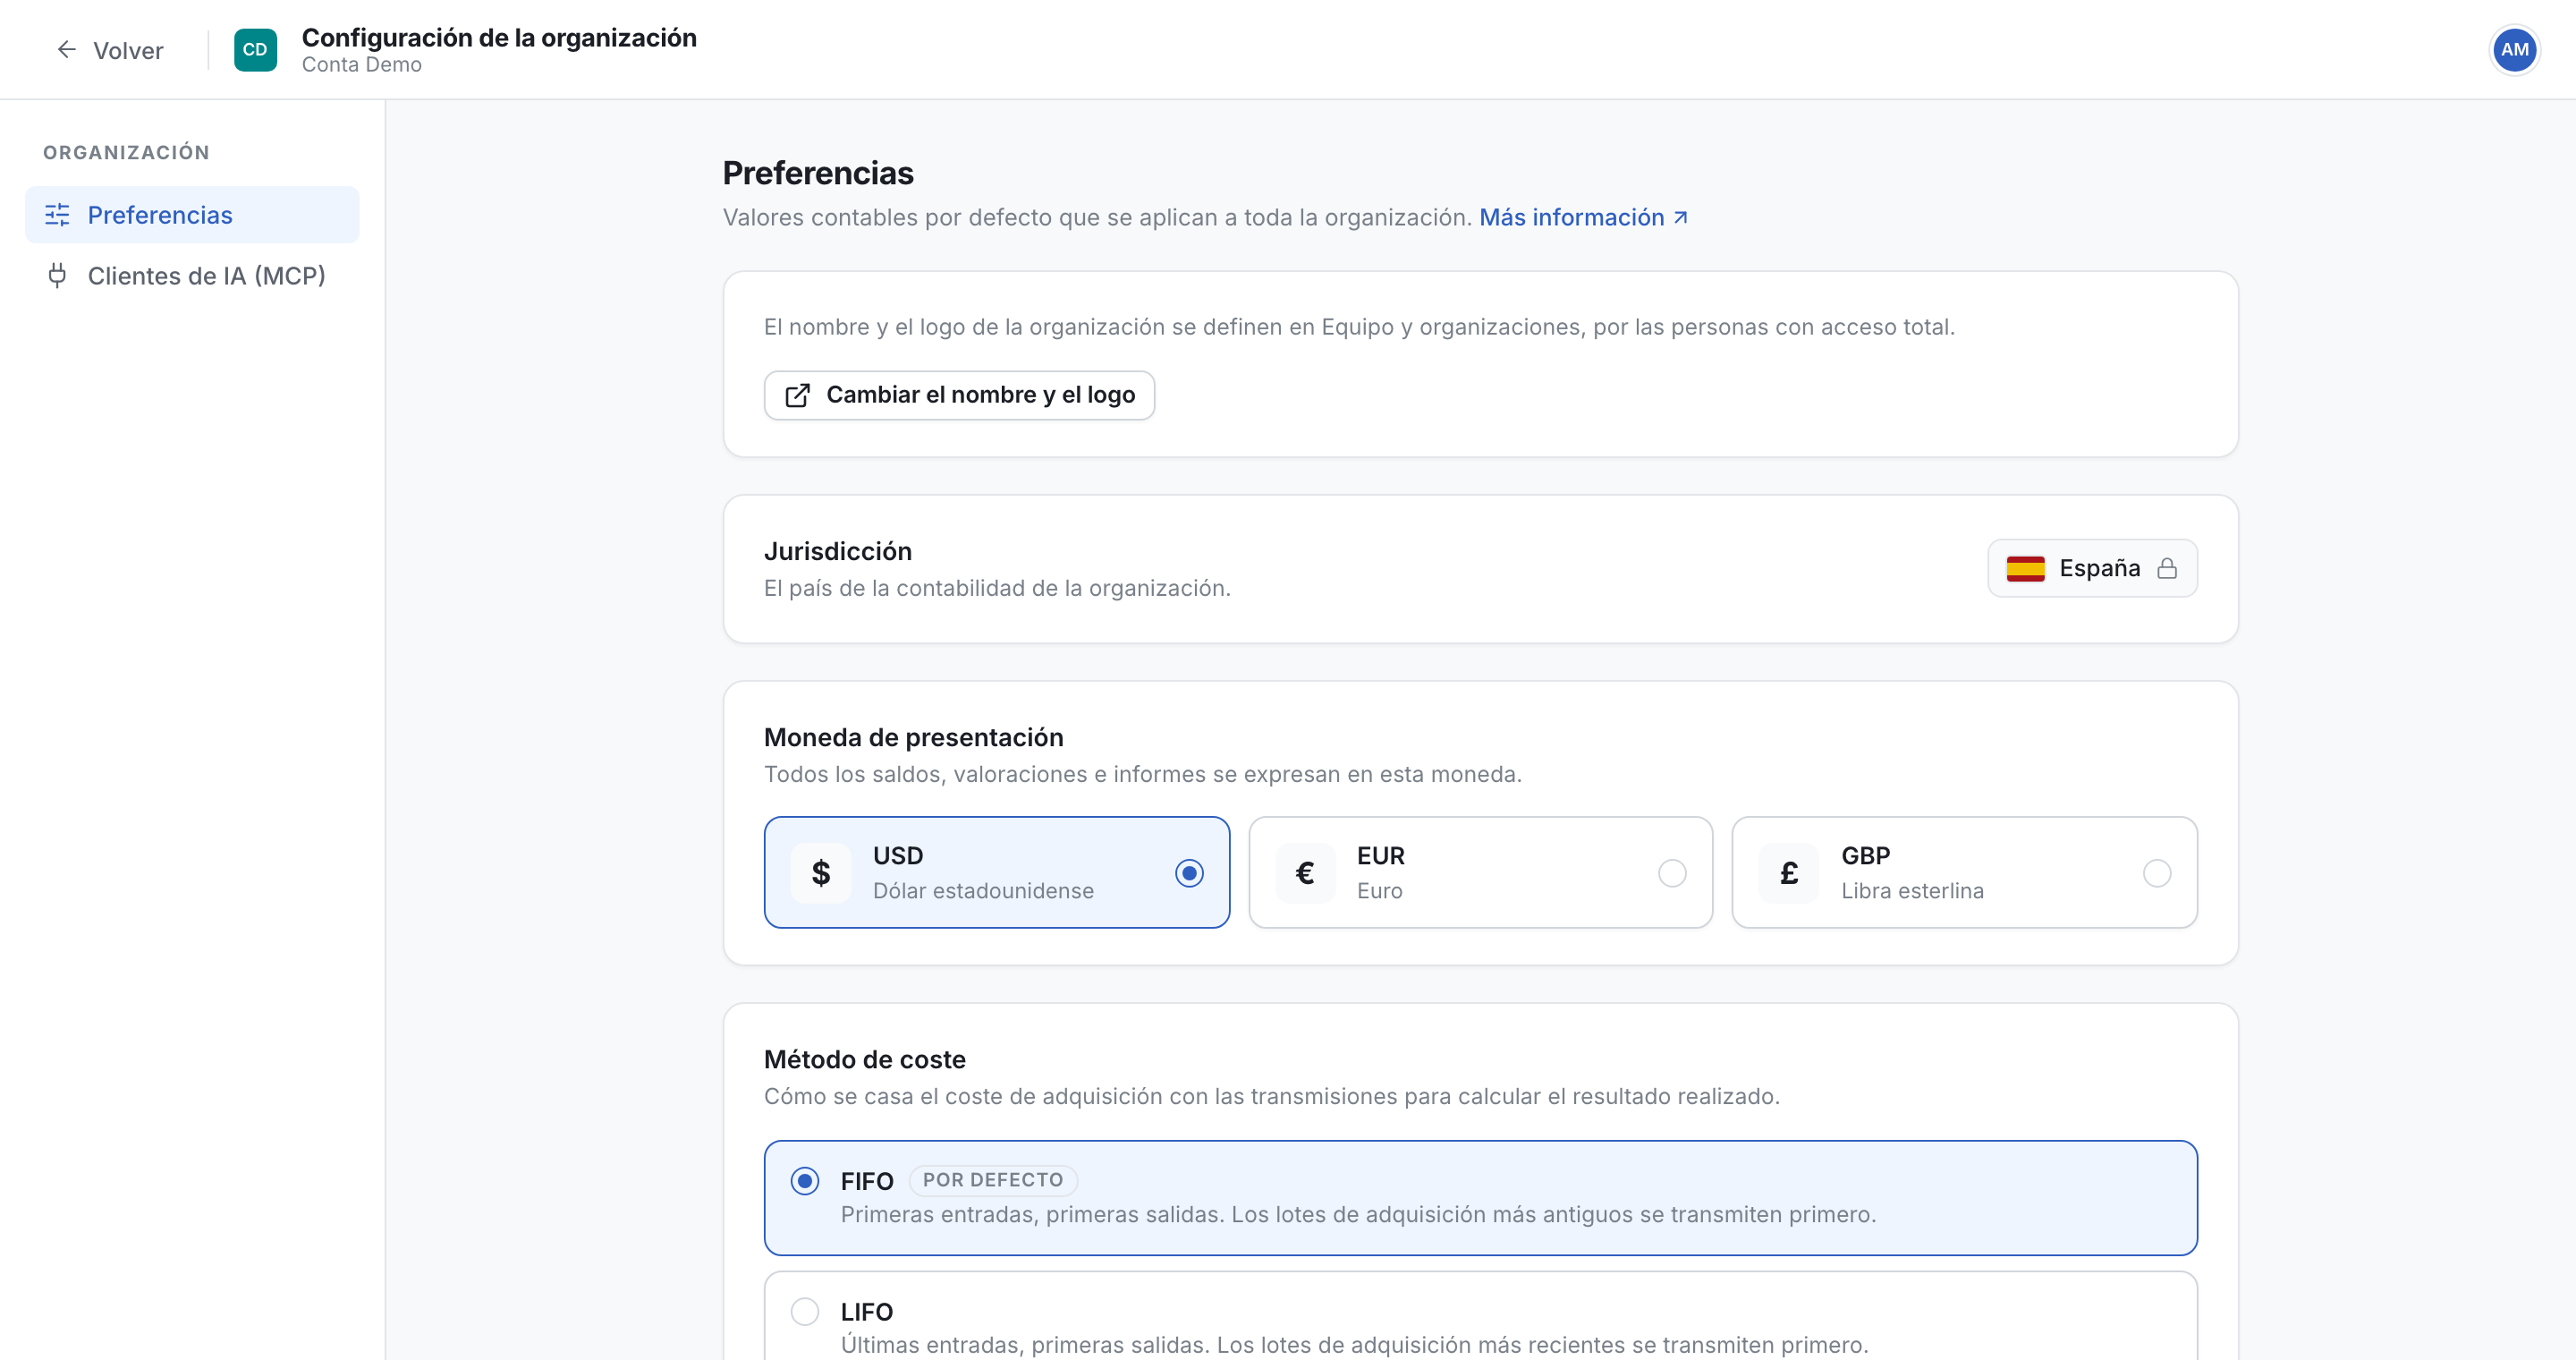Open the Preferencias sidebar section
Image resolution: width=2576 pixels, height=1360 pixels.
click(x=192, y=215)
